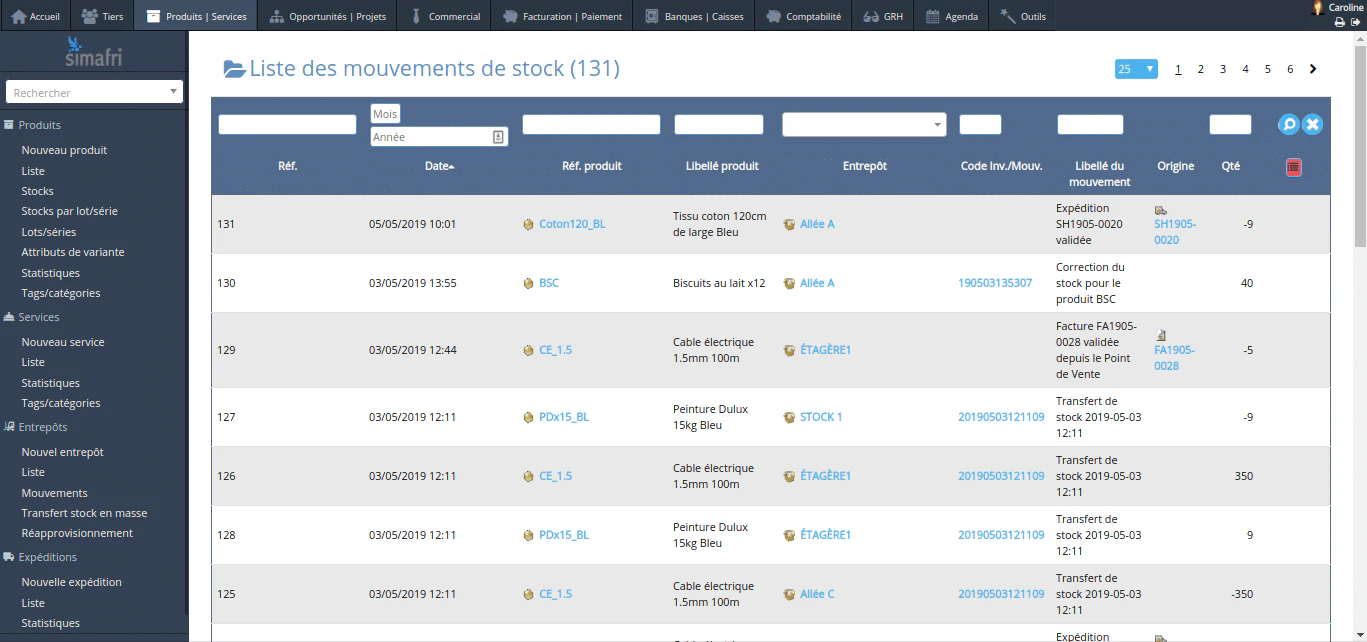Open the Commercial menu
Image resolution: width=1367 pixels, height=642 pixels.
pyautogui.click(x=445, y=16)
